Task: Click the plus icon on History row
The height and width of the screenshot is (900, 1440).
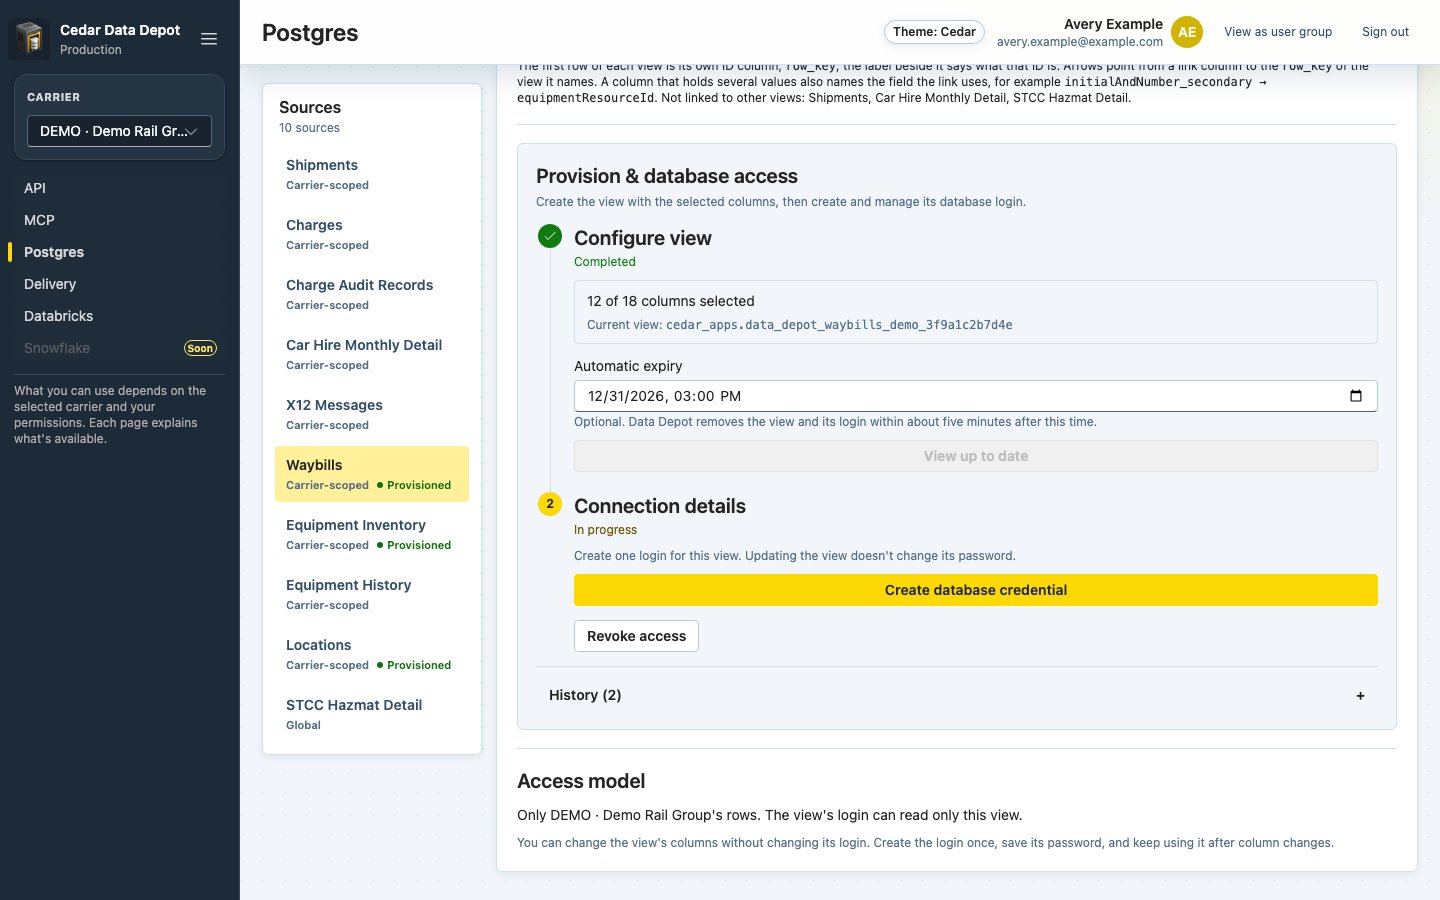Action: 1360,695
